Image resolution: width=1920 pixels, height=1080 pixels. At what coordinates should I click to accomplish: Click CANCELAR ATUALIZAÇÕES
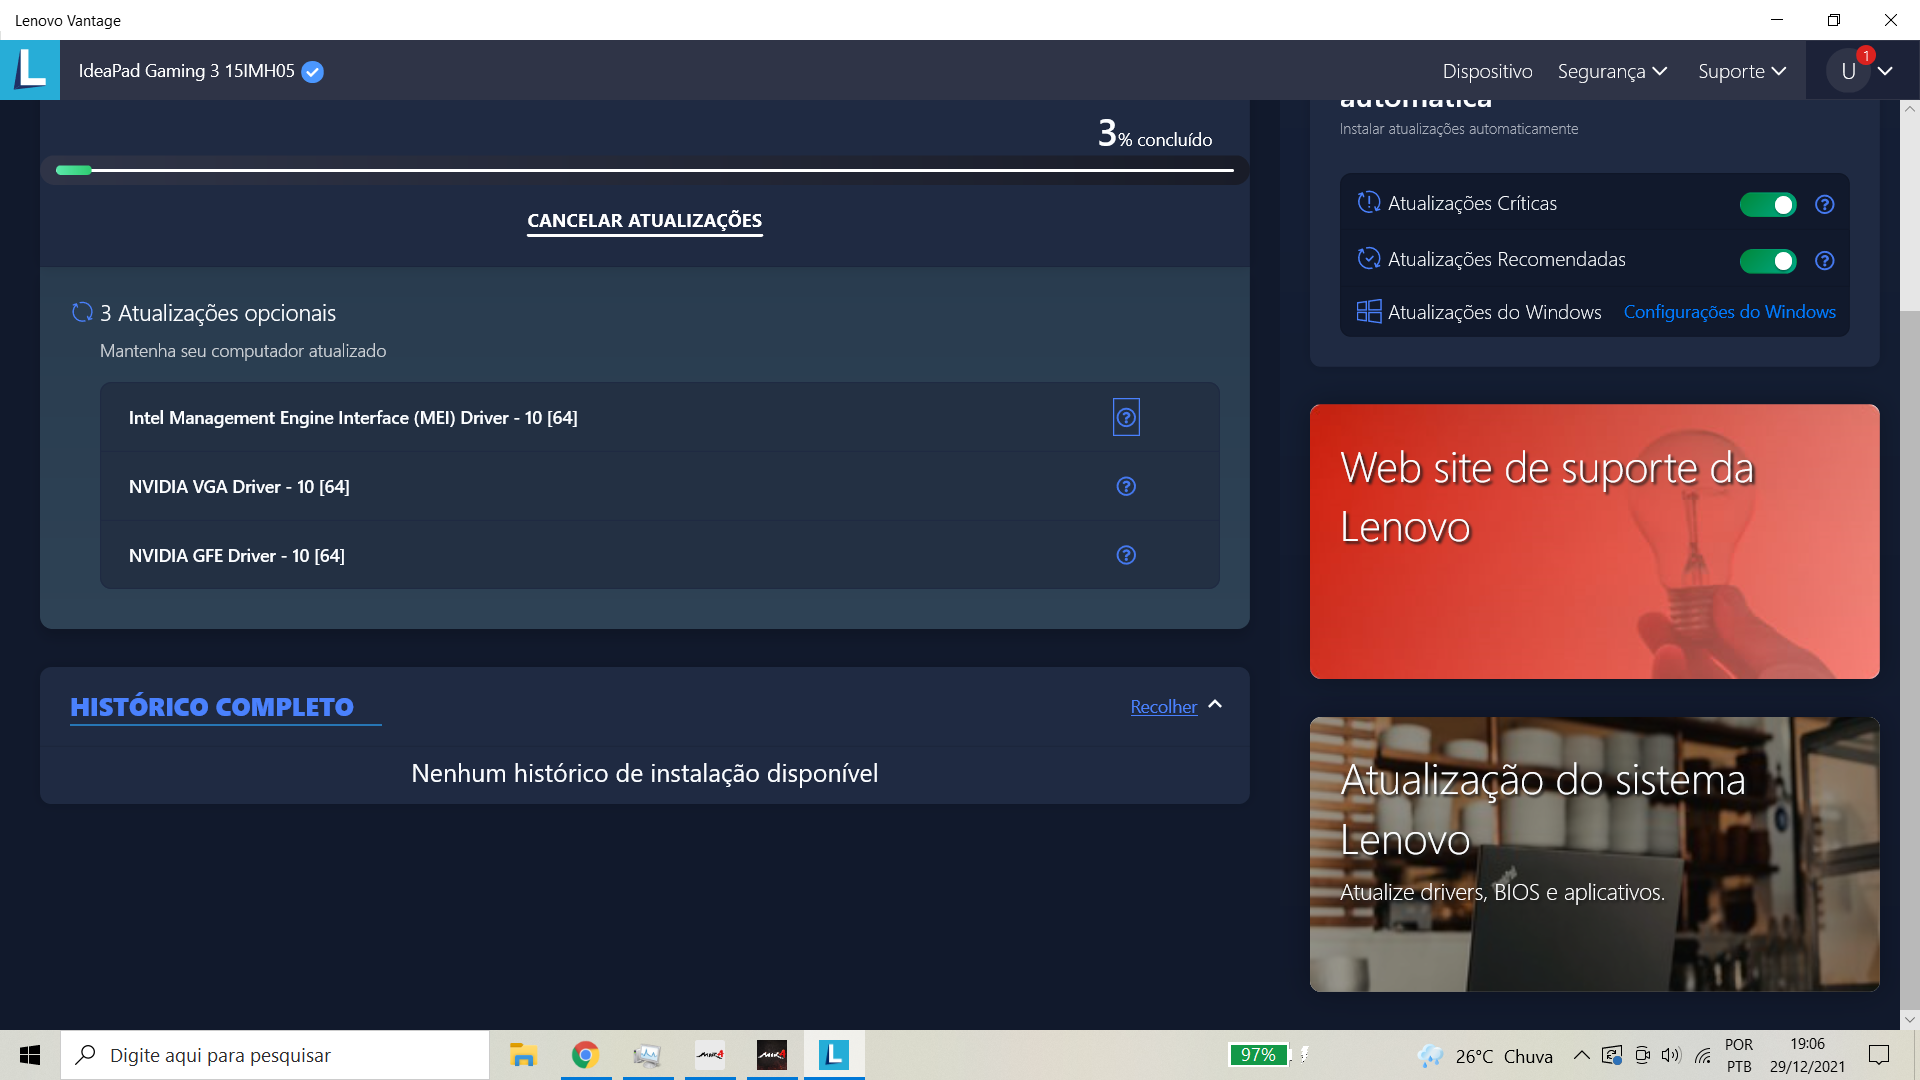645,221
